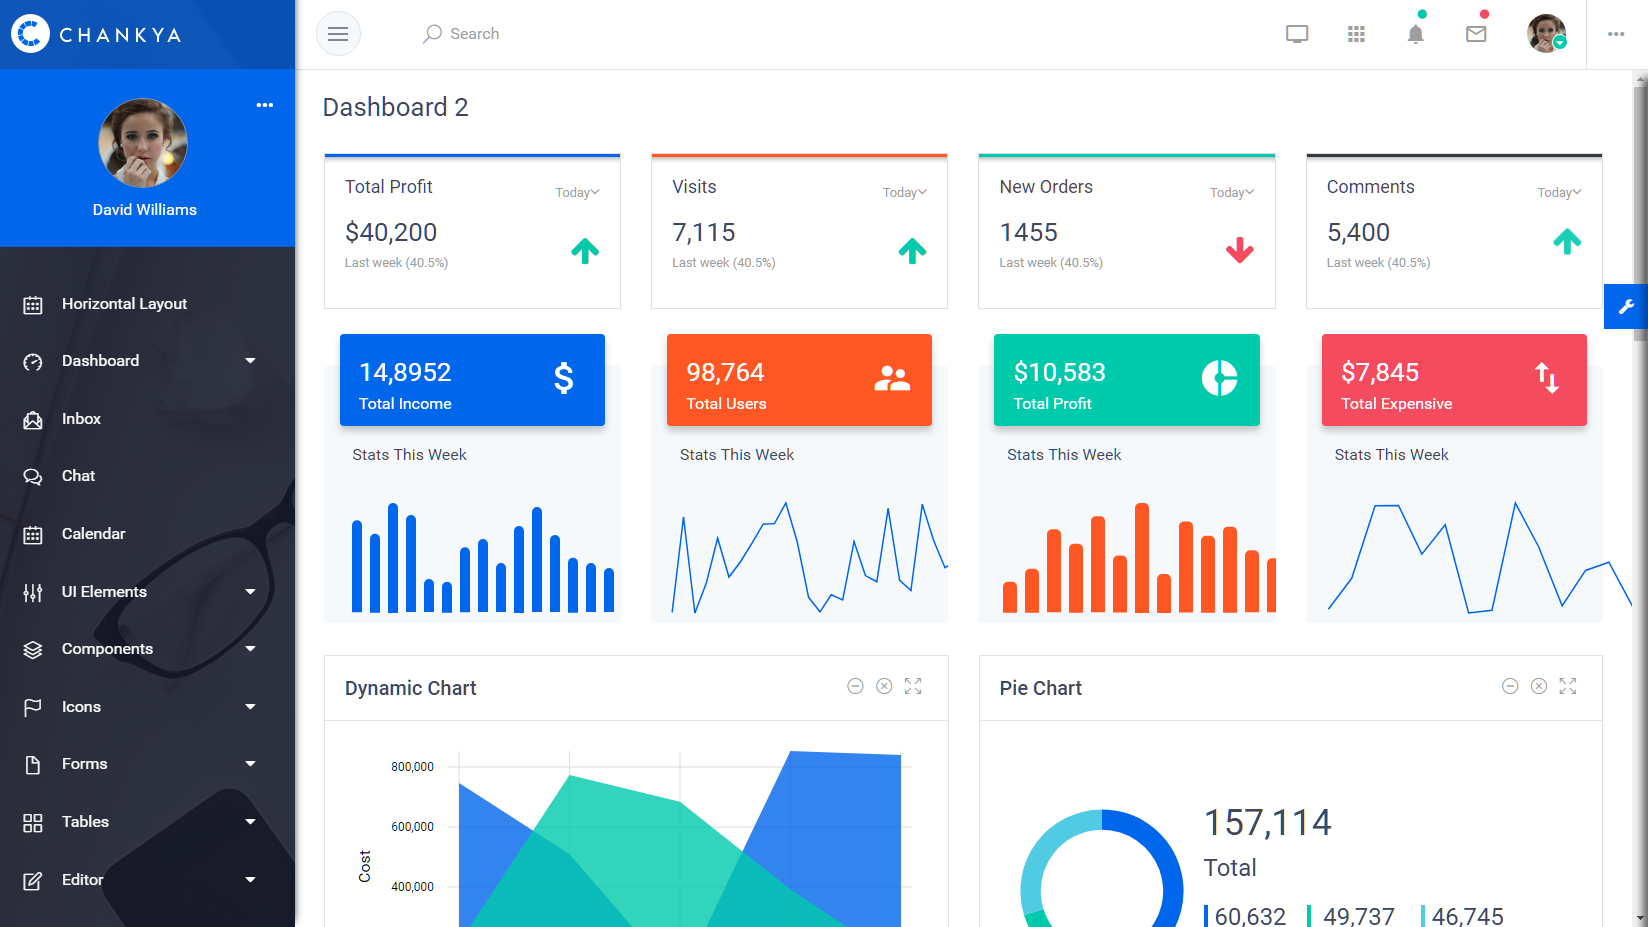The image size is (1648, 927).
Task: Expand the Forms submenu arrow
Action: (x=250, y=764)
